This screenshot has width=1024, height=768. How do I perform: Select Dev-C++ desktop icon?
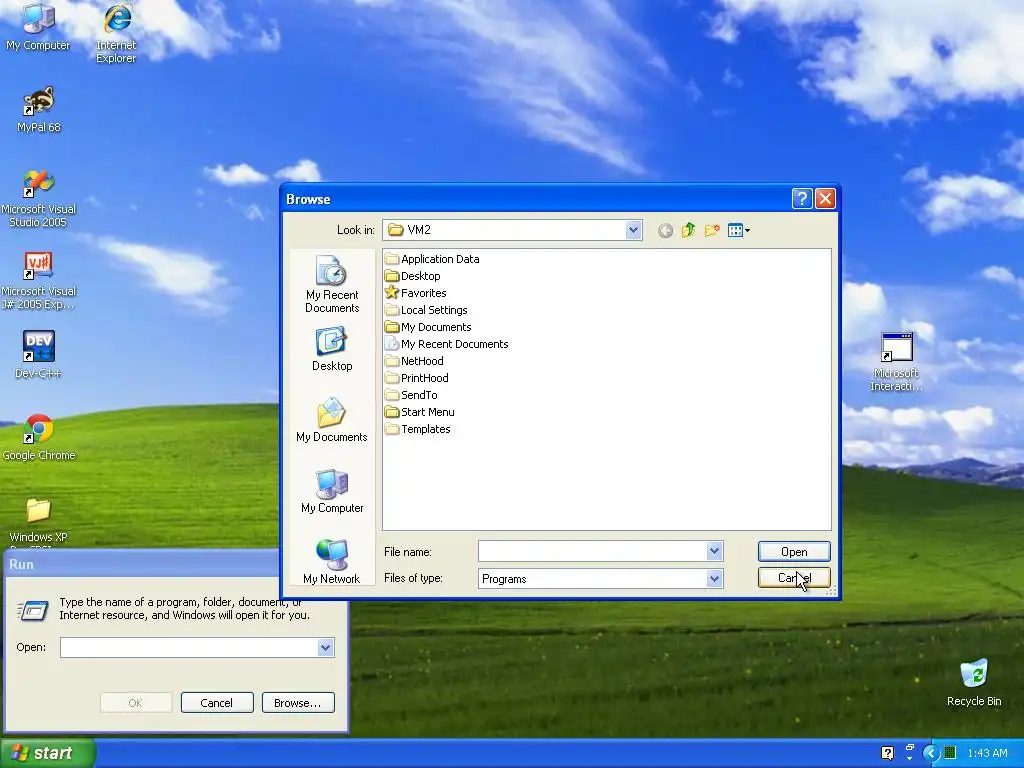pyautogui.click(x=39, y=355)
